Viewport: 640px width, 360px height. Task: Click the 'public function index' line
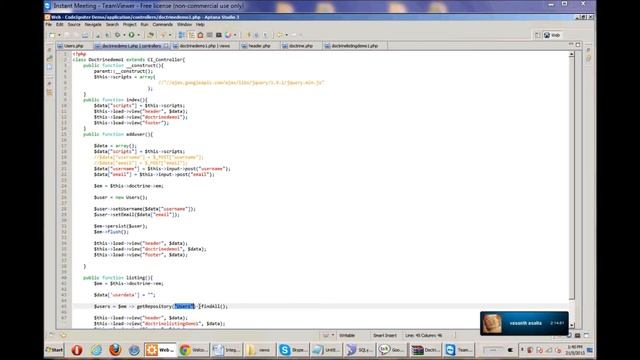[x=115, y=100]
